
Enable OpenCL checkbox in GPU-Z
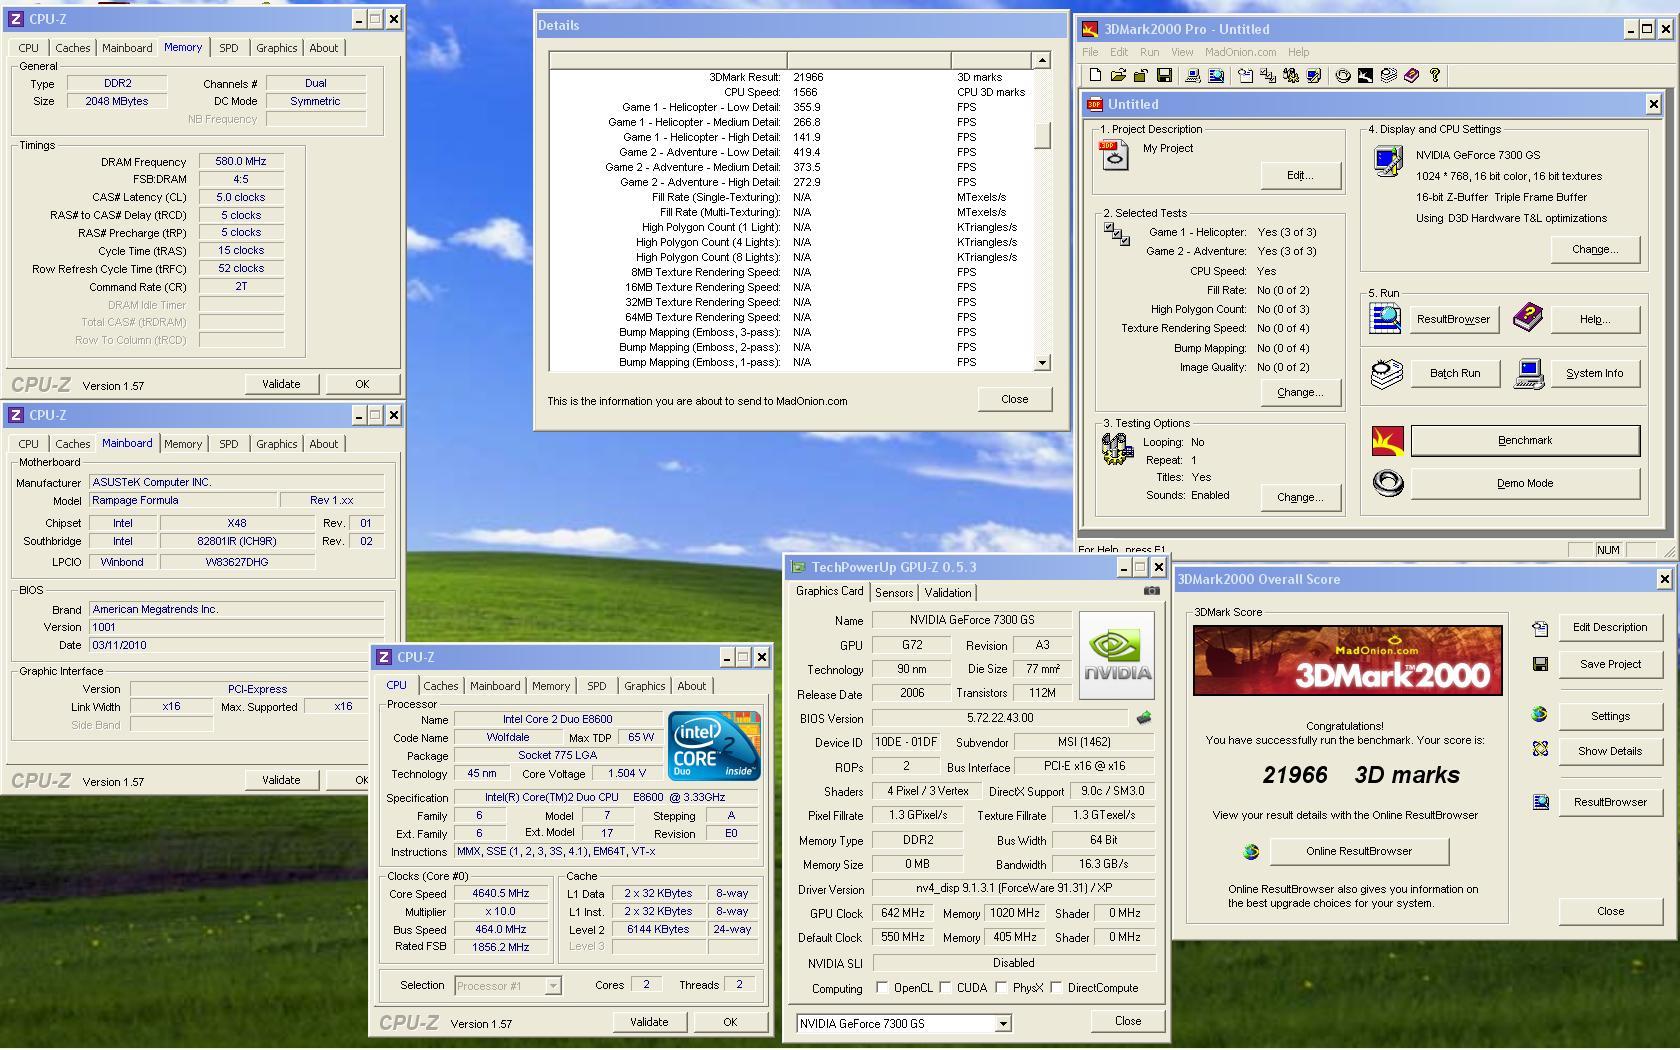coord(881,987)
